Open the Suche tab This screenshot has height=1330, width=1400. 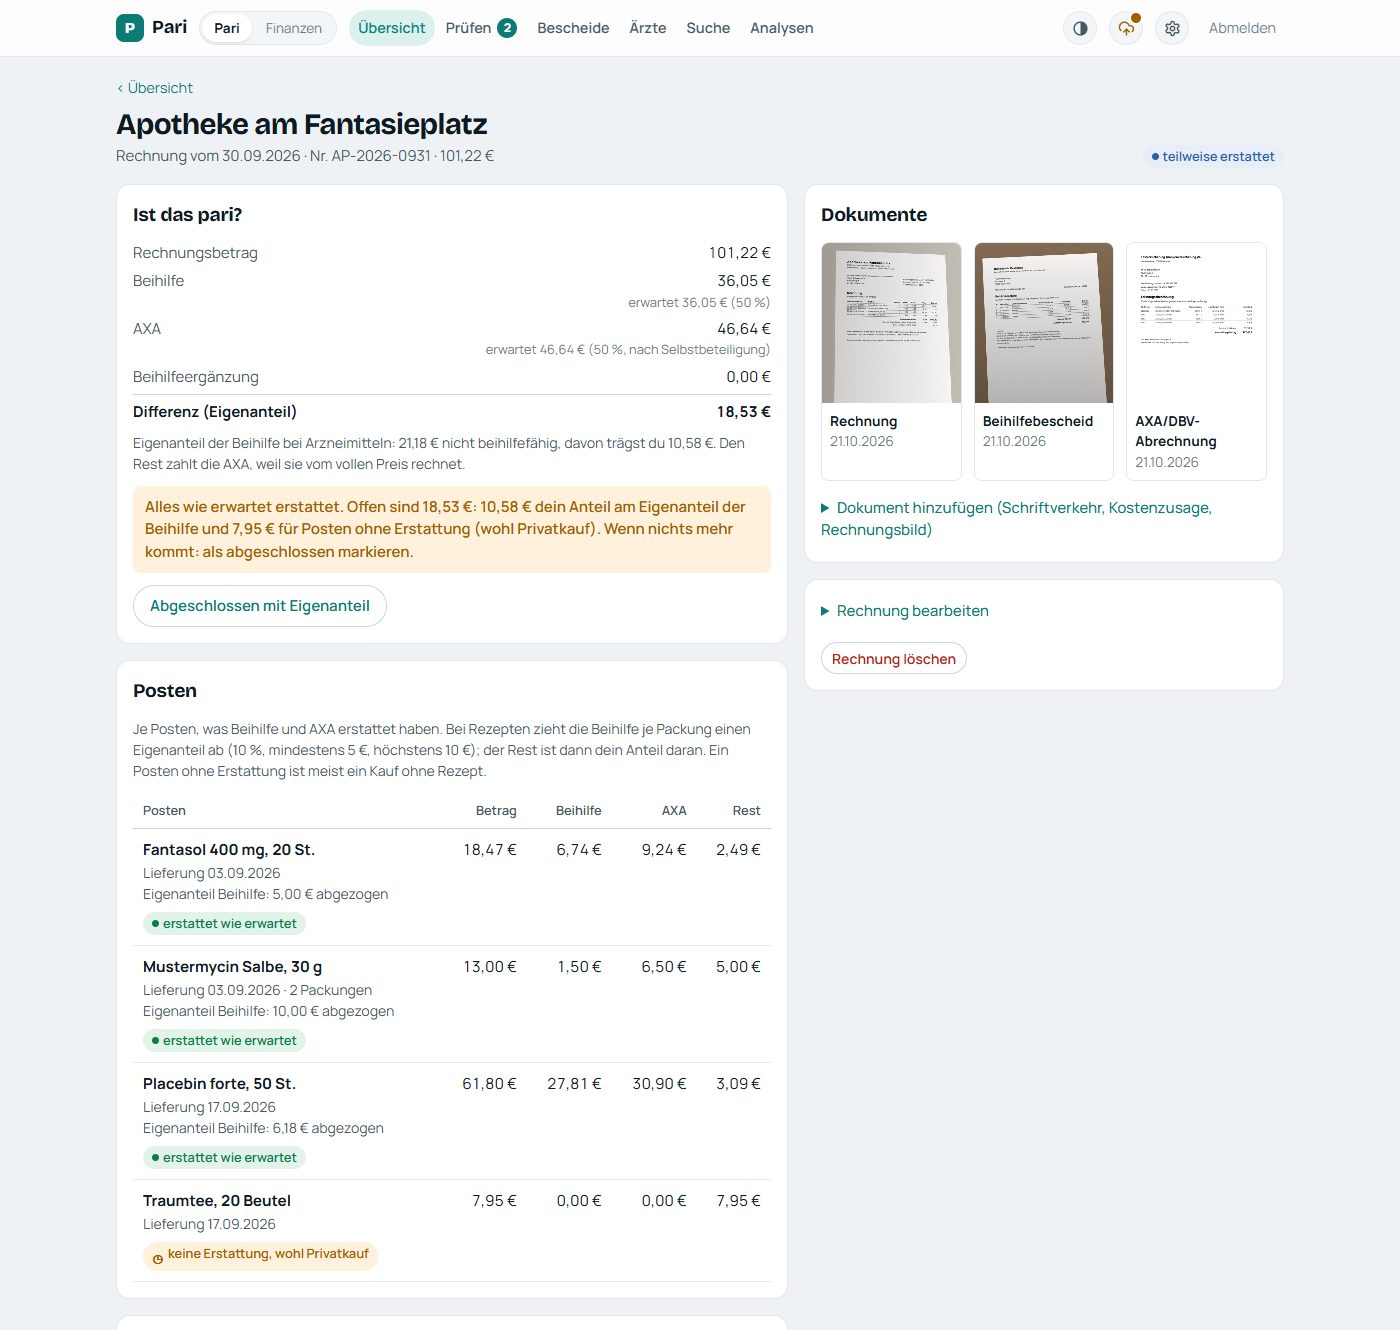coord(708,28)
